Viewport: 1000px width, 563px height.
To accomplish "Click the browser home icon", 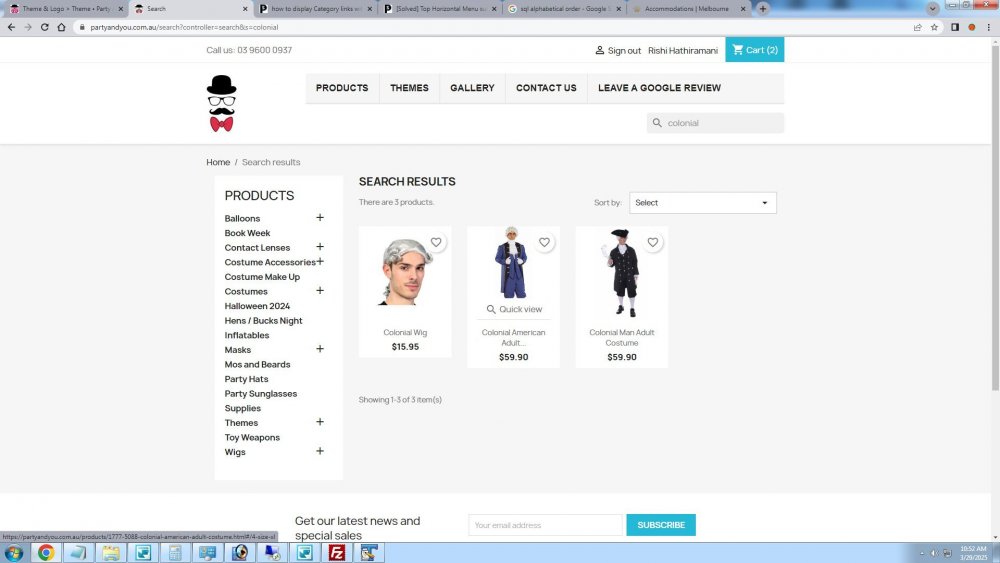I will coord(61,27).
